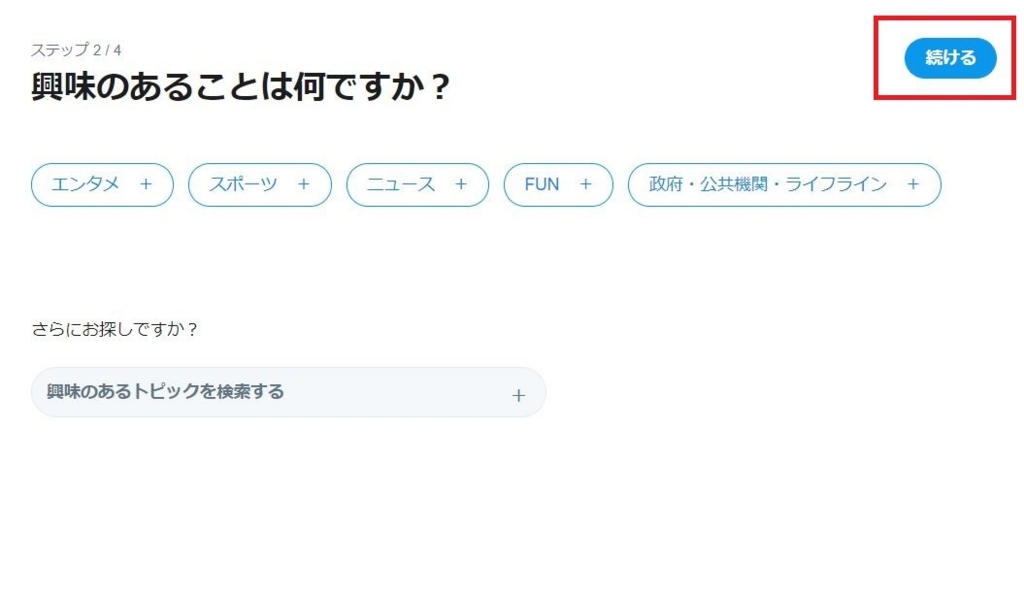Select the エンタメ interest pill

pos(100,184)
